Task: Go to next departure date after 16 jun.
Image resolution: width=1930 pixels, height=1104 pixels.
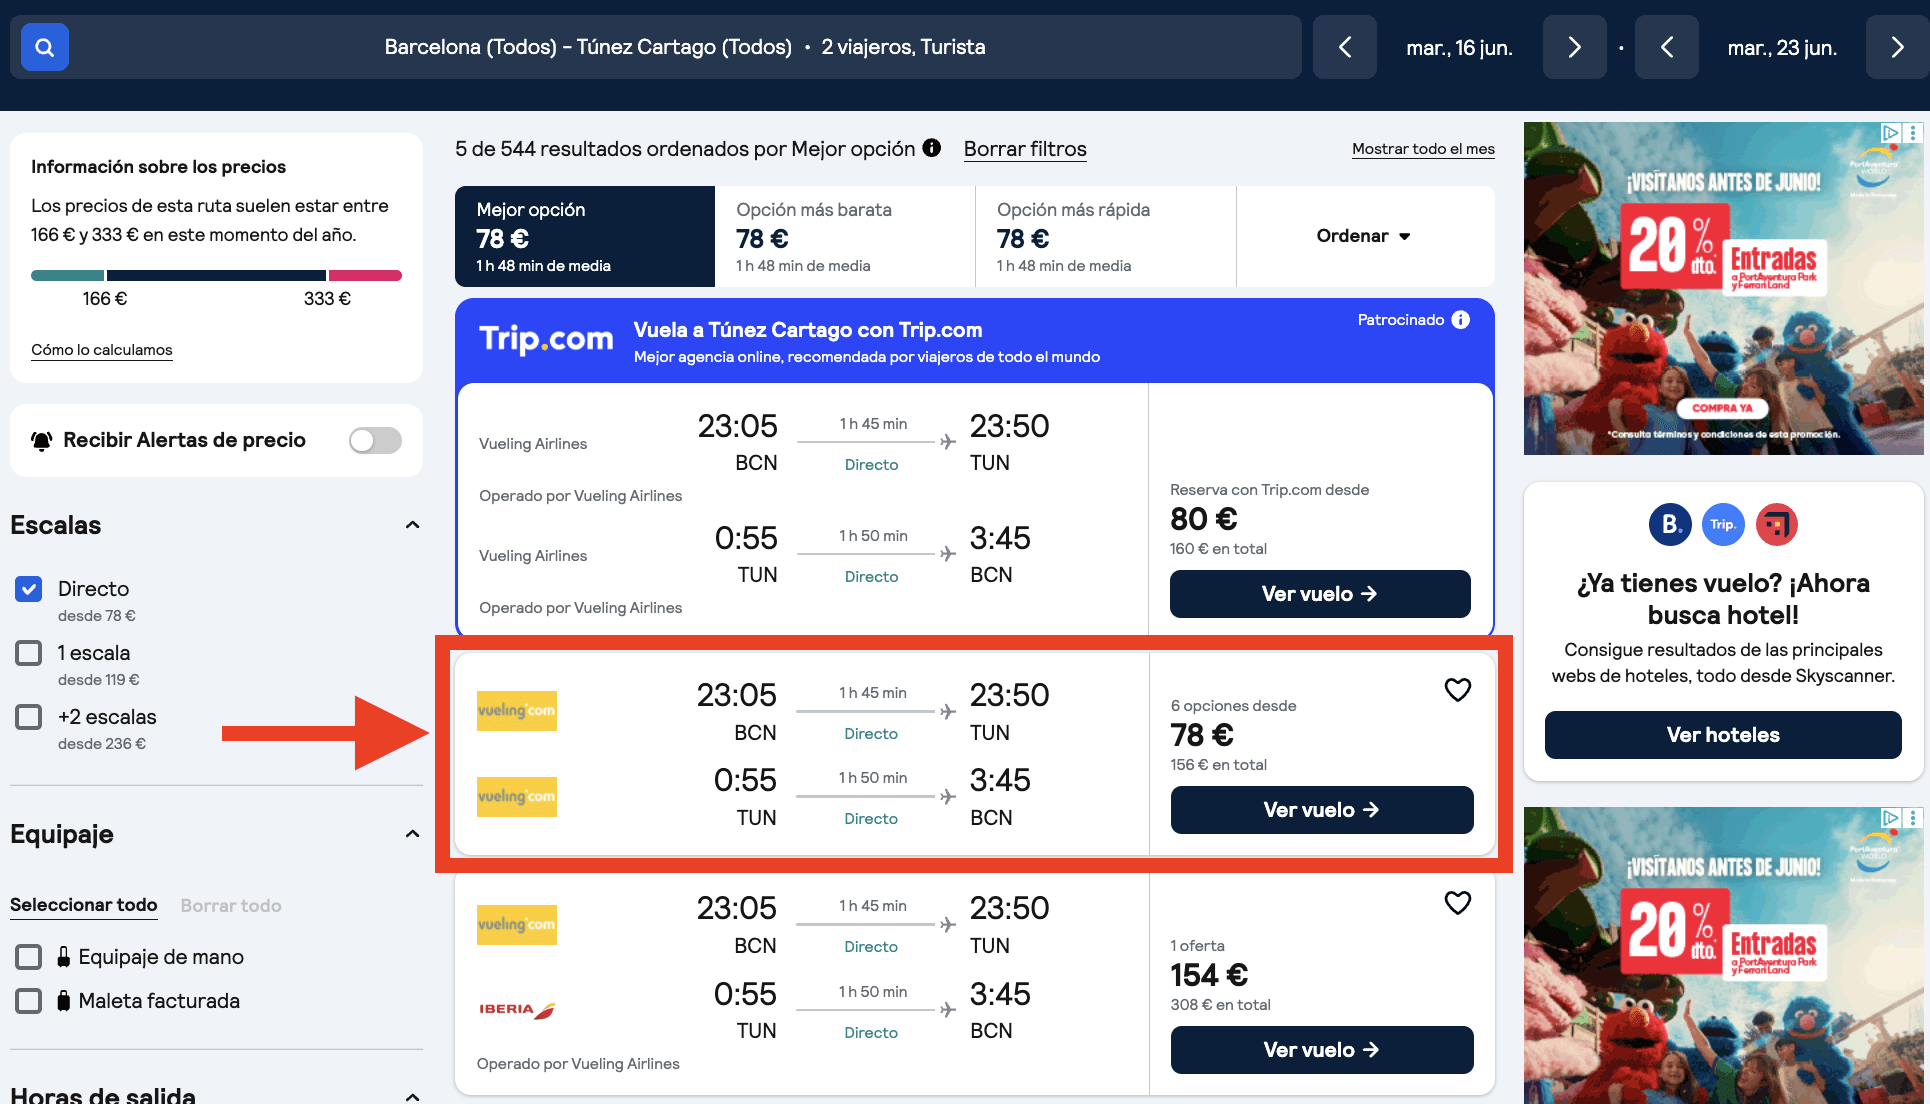Action: (1574, 47)
